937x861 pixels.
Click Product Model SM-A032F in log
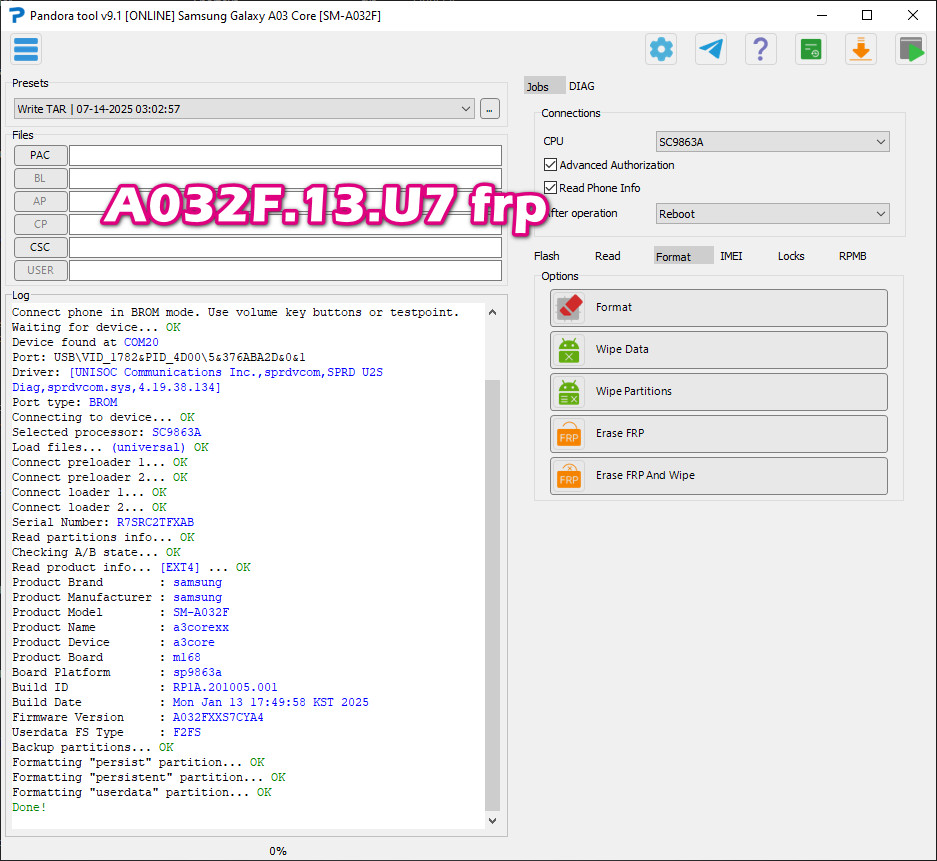[x=201, y=612]
